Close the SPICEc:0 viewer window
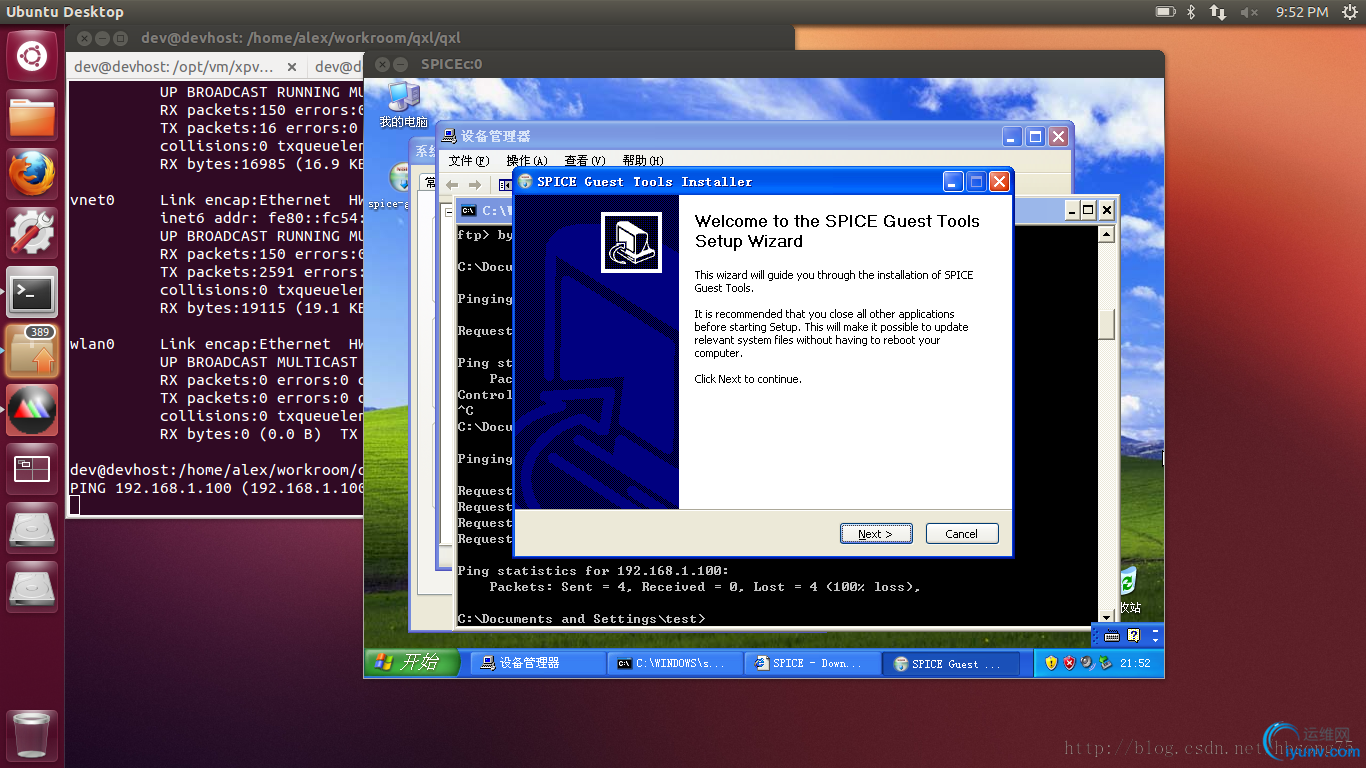 point(380,64)
